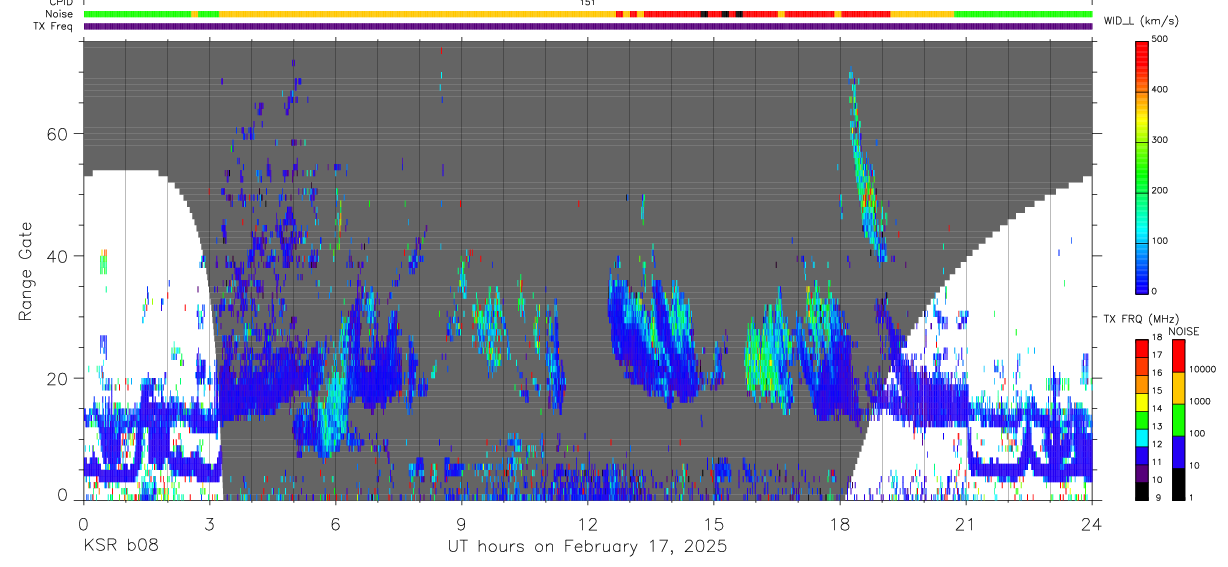Click UT hours tick label '24'
The height and width of the screenshot is (567, 1228).
pos(1092,524)
